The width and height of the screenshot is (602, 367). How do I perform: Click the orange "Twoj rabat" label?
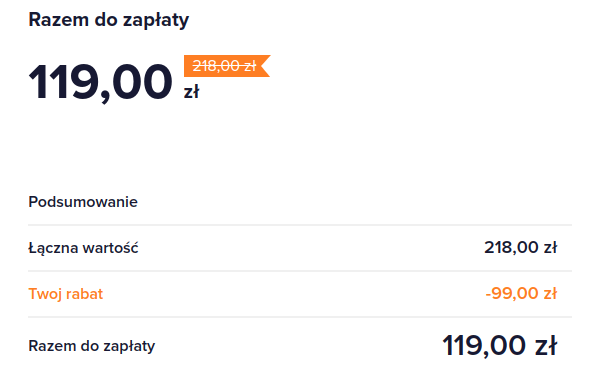[x=66, y=294]
